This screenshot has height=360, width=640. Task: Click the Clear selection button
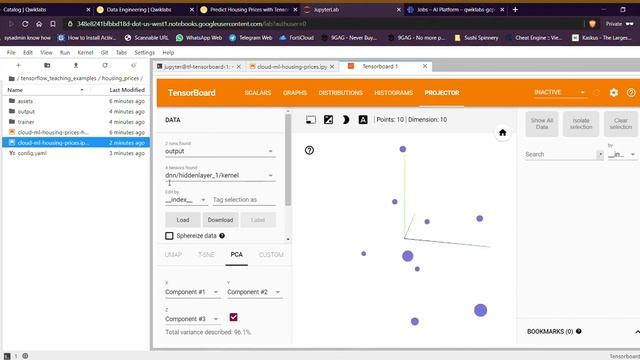pyautogui.click(x=621, y=124)
